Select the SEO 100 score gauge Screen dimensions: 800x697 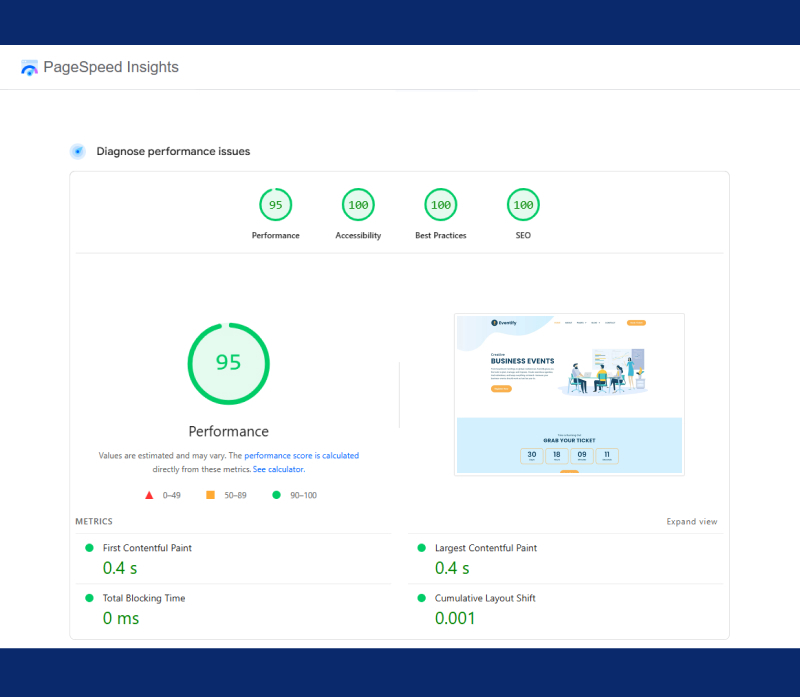click(522, 205)
